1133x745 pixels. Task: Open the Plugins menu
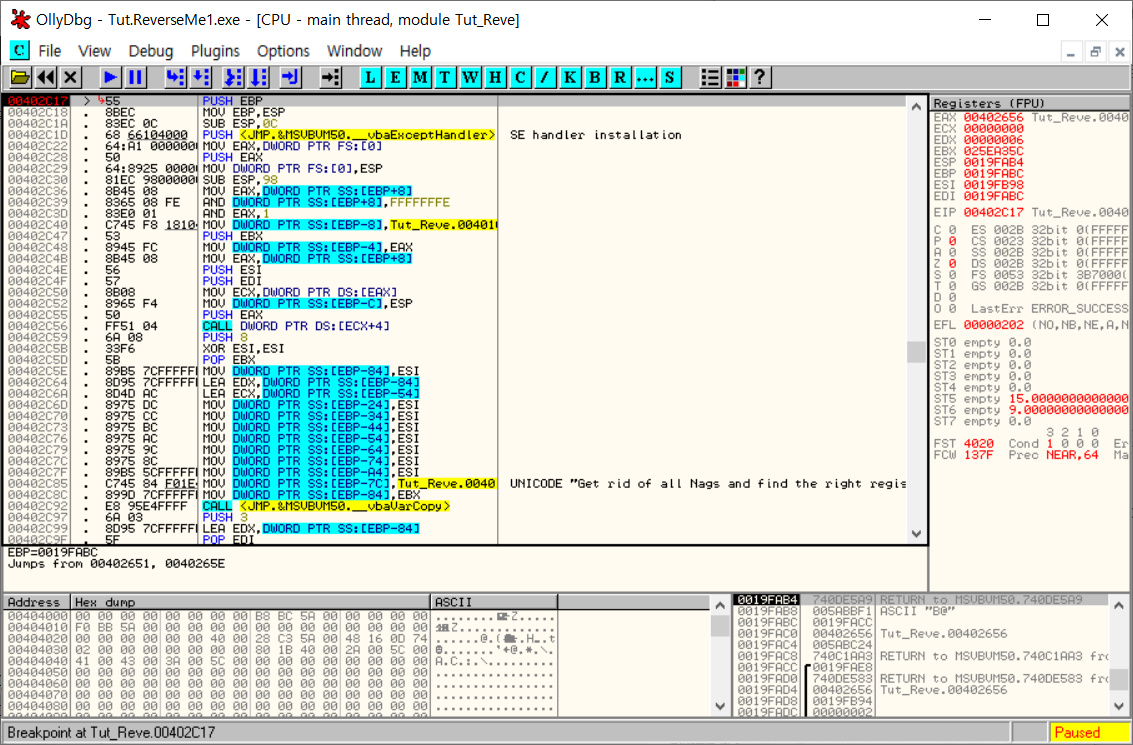point(215,51)
